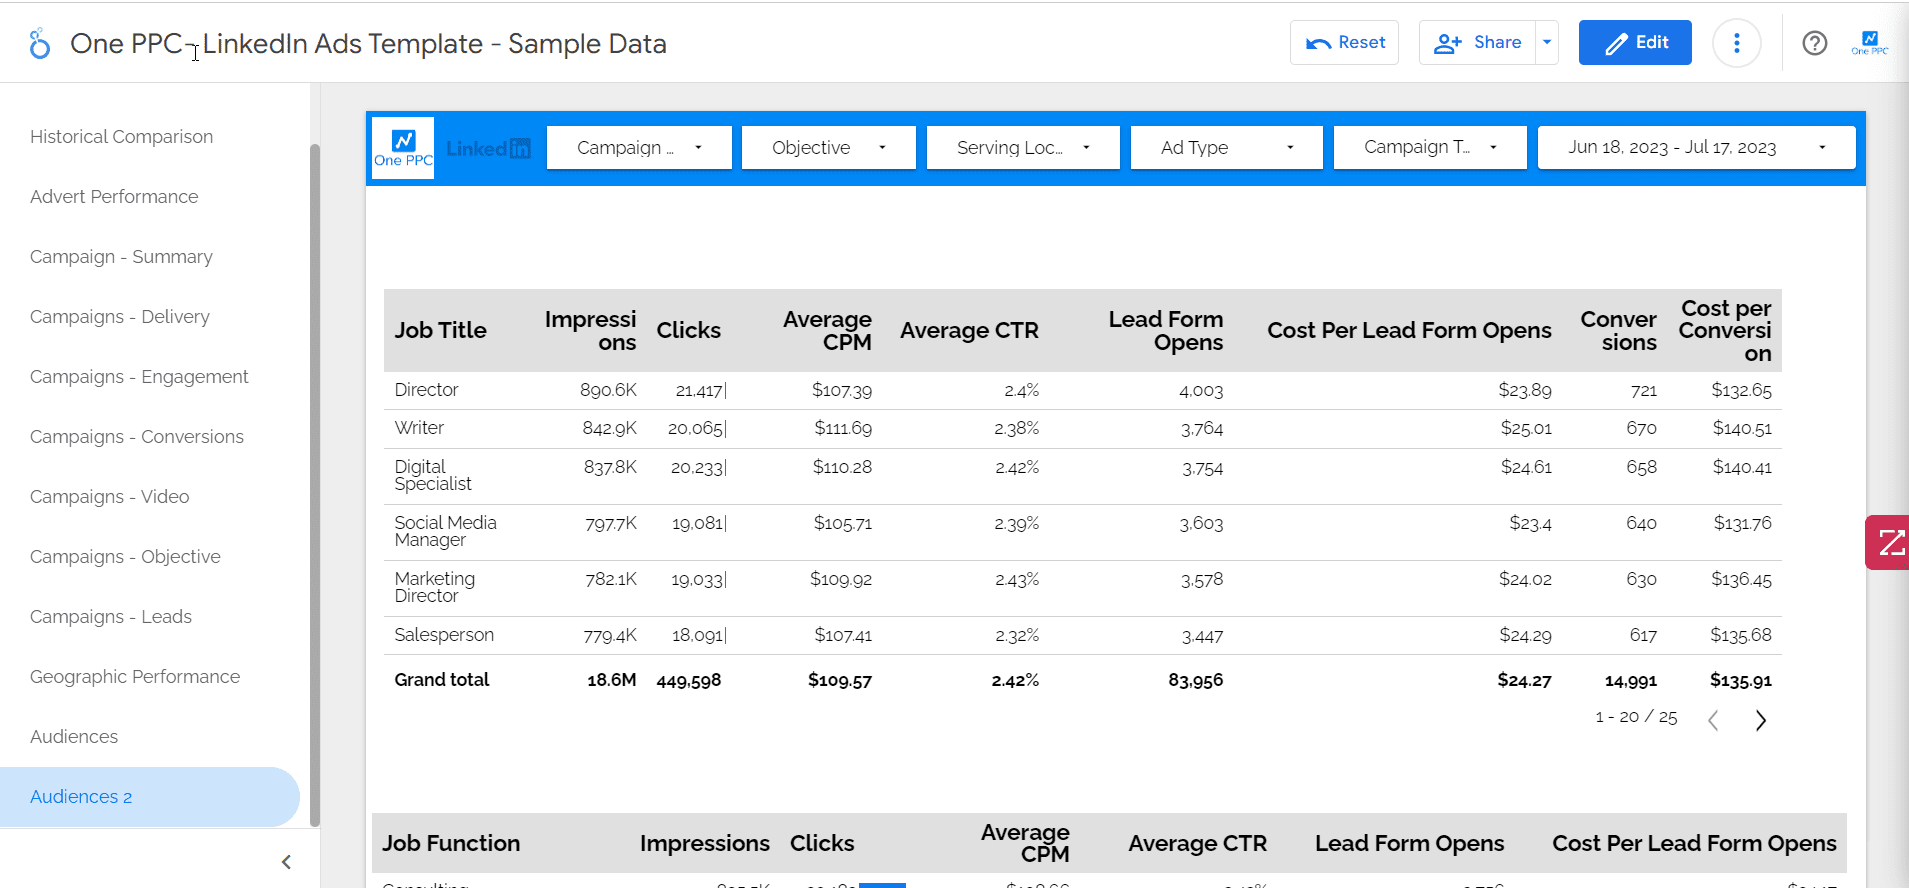Screen dimensions: 1909x888
Task: Click the 890.6K impressions cell
Action: click(x=608, y=390)
